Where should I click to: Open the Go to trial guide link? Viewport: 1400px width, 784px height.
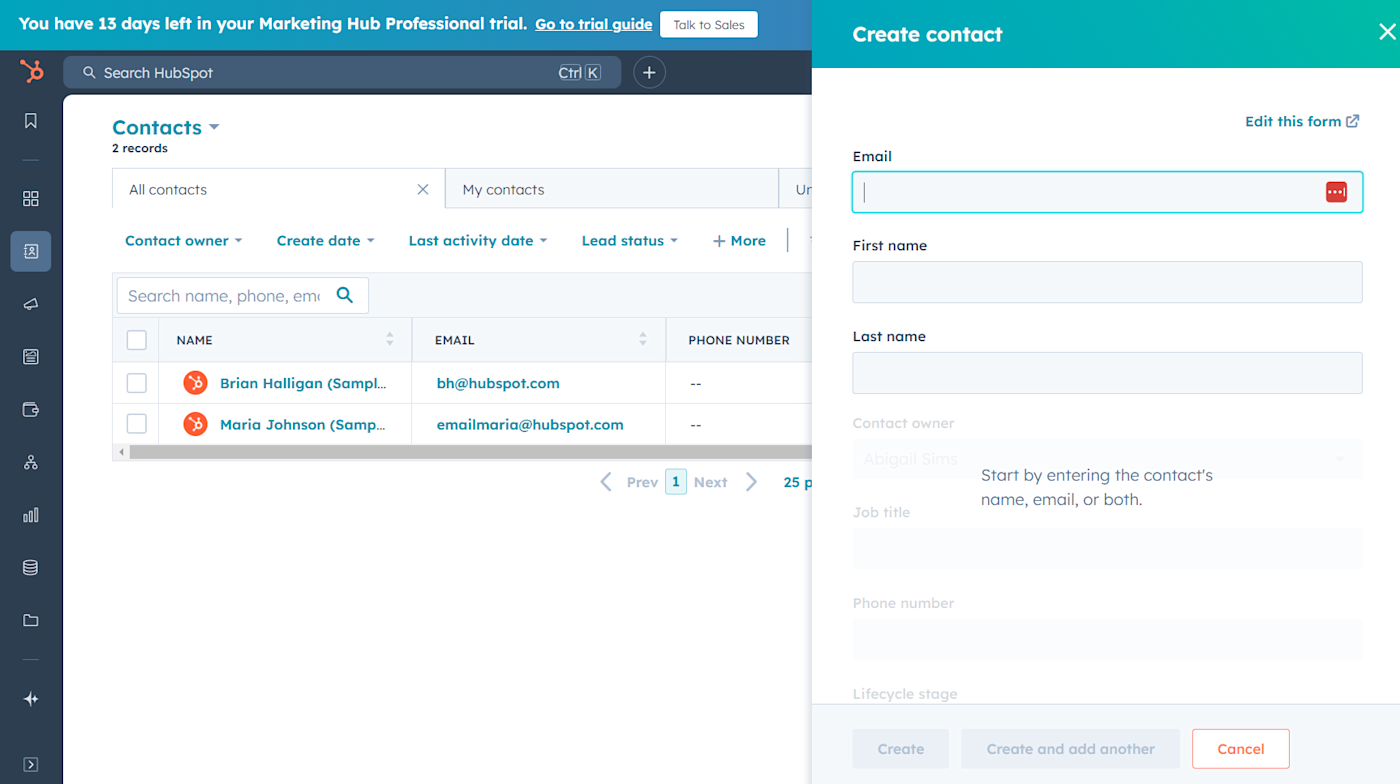point(594,24)
